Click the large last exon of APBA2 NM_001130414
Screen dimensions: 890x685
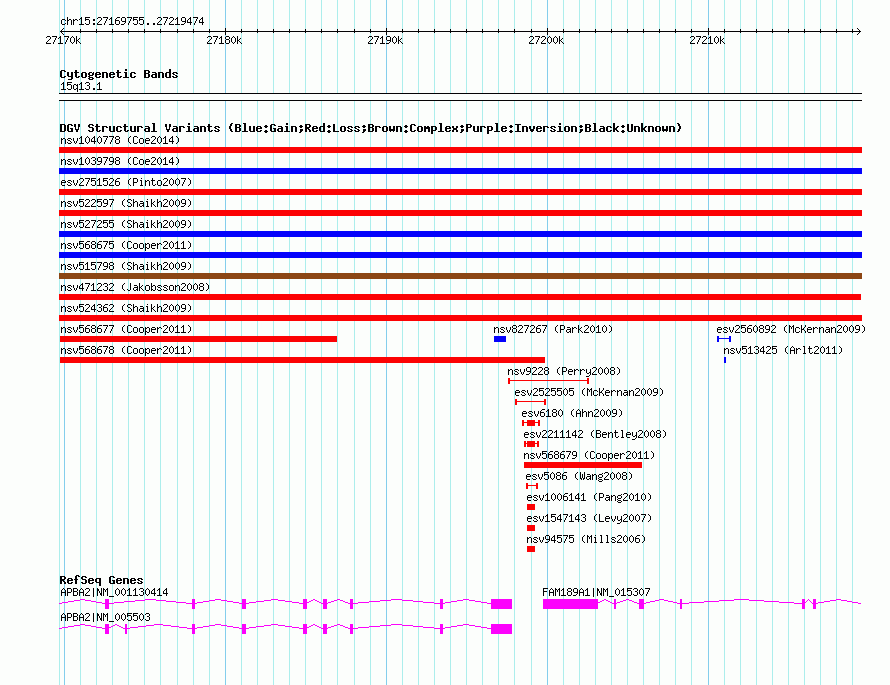(x=501, y=604)
